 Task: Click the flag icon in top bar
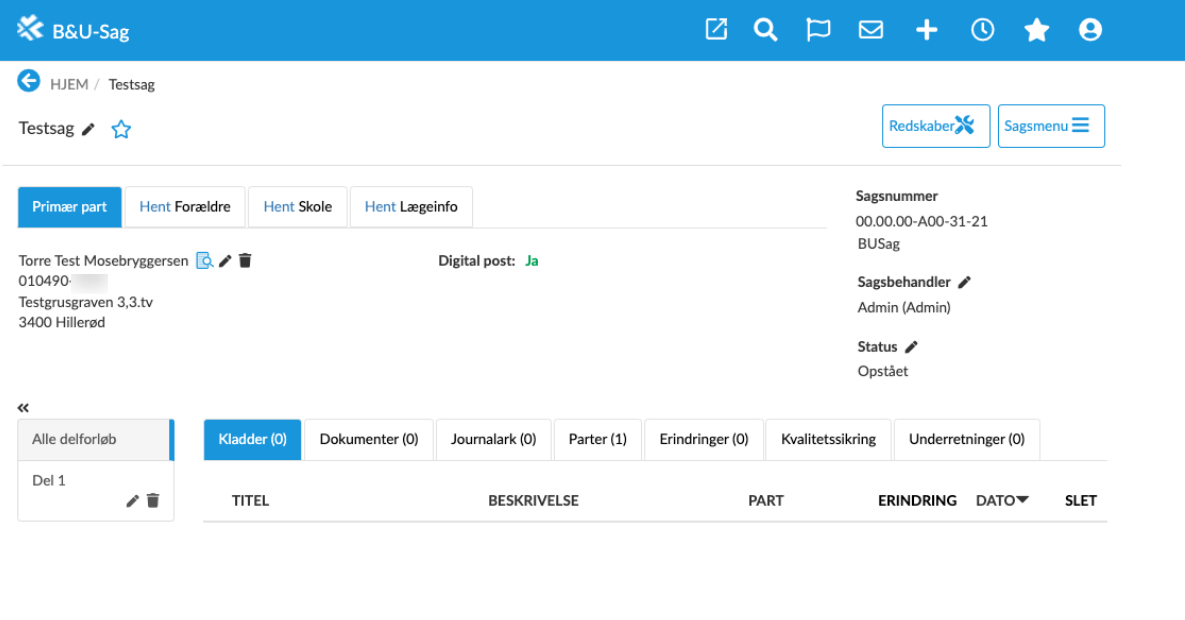[x=818, y=30]
